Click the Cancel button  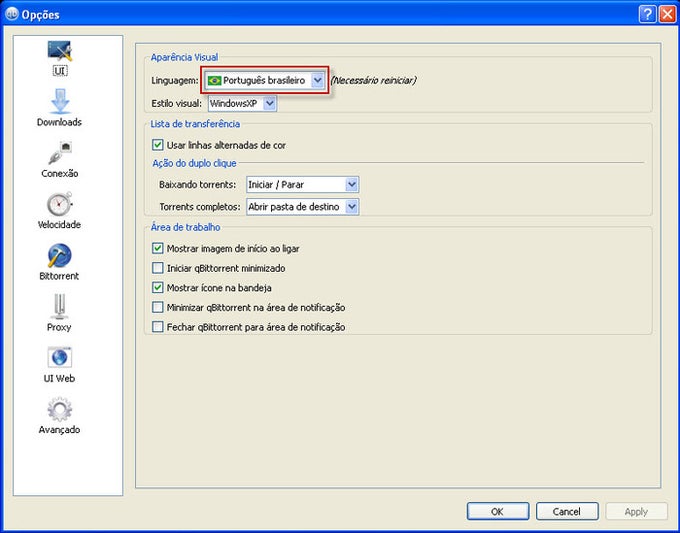pos(567,511)
